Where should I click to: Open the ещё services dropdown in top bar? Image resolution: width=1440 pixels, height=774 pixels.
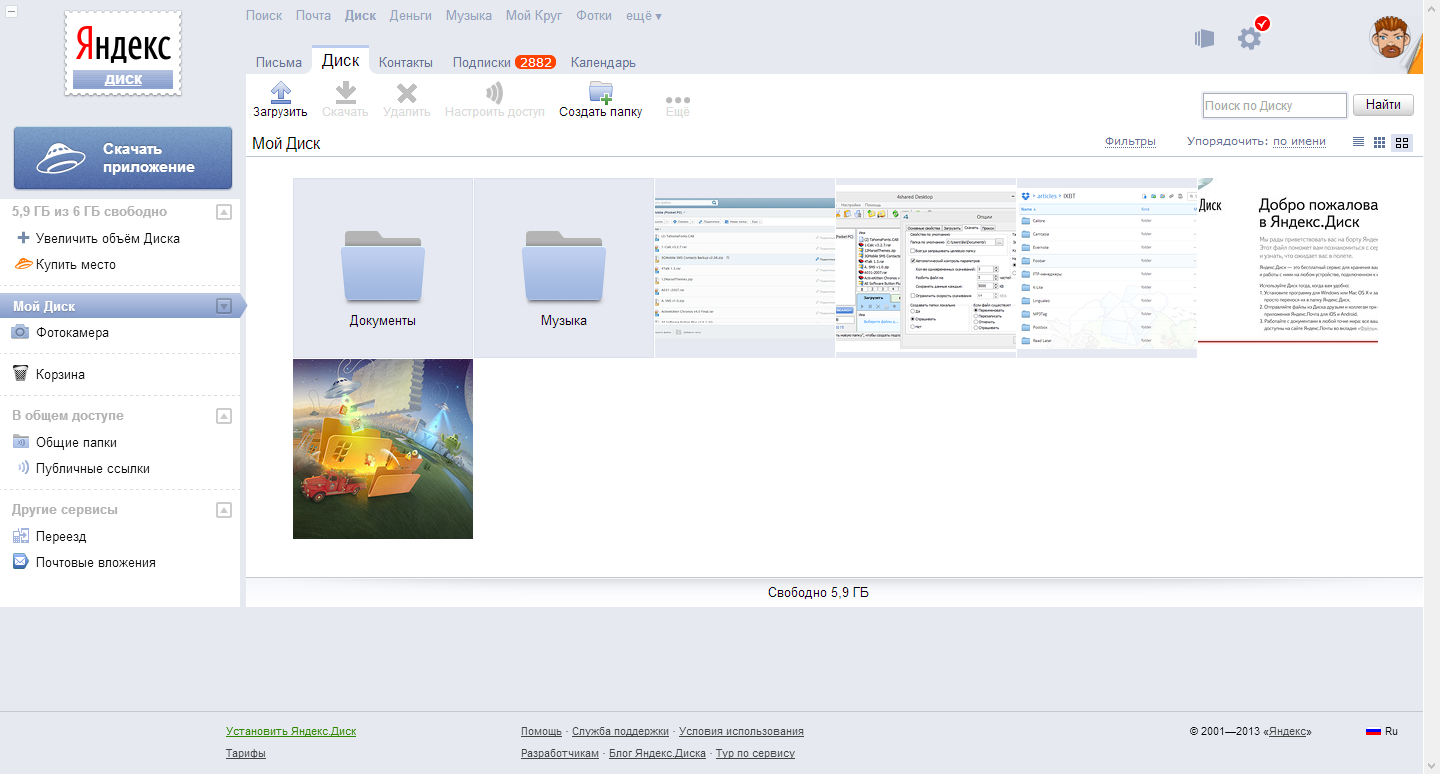(x=644, y=16)
